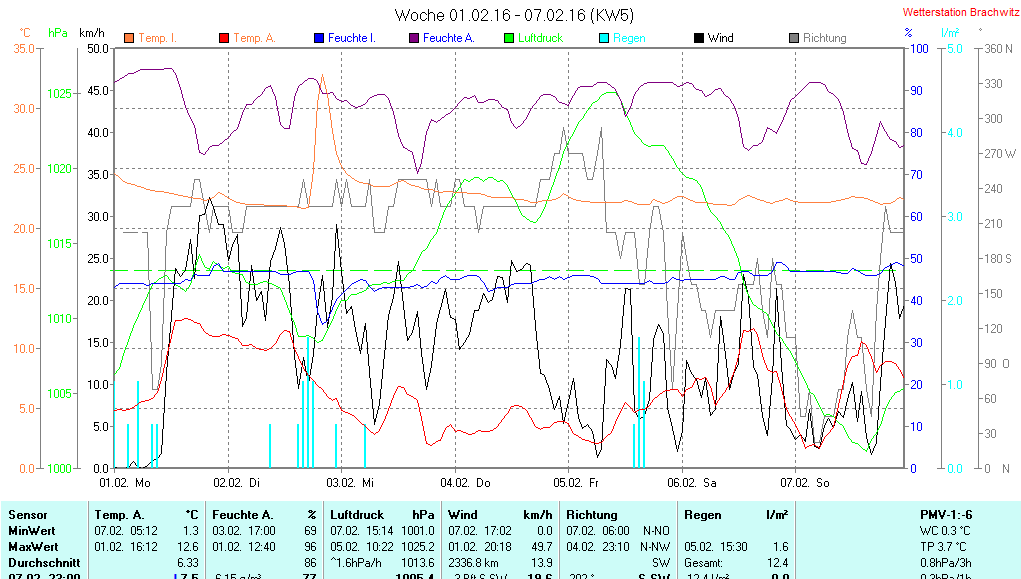The image size is (1021, 579).
Task: Click the blue Feuchte I. legend swatch
Action: click(318, 38)
